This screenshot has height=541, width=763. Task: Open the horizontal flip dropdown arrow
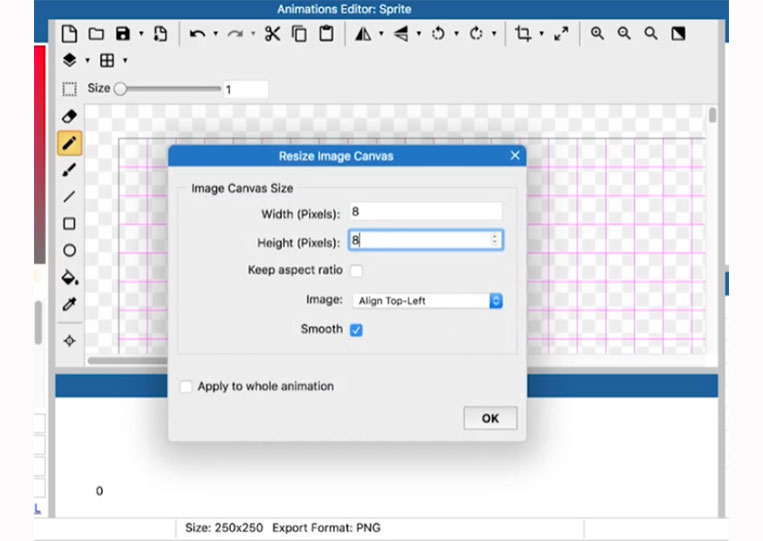(x=382, y=34)
